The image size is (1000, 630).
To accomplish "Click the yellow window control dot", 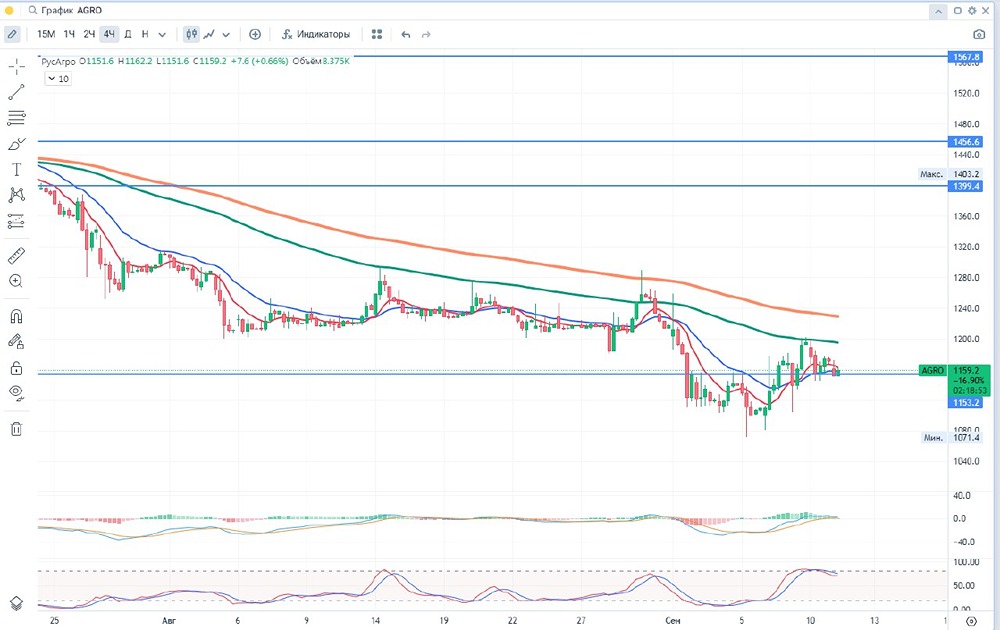I will pyautogui.click(x=9, y=10).
